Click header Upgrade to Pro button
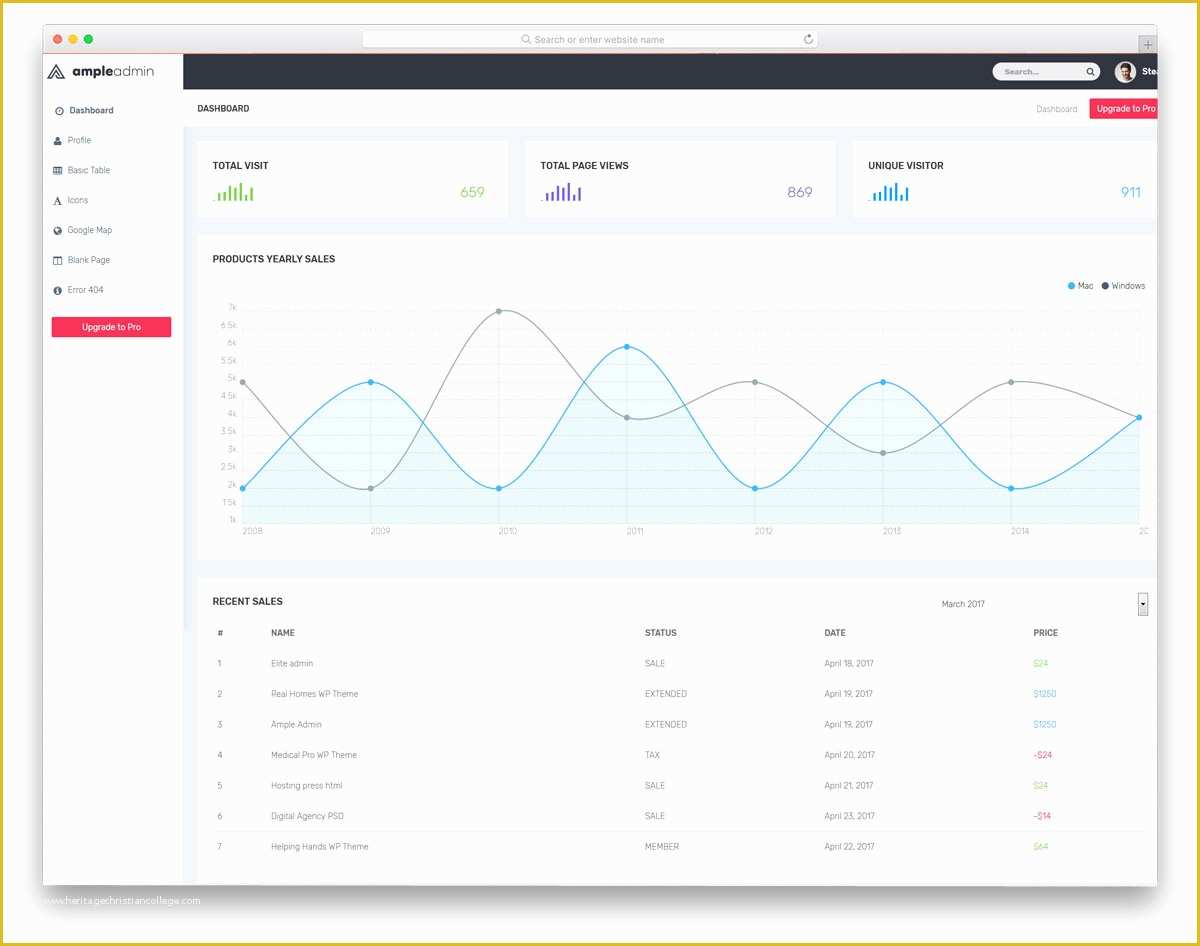This screenshot has width=1200, height=946. click(x=1123, y=109)
